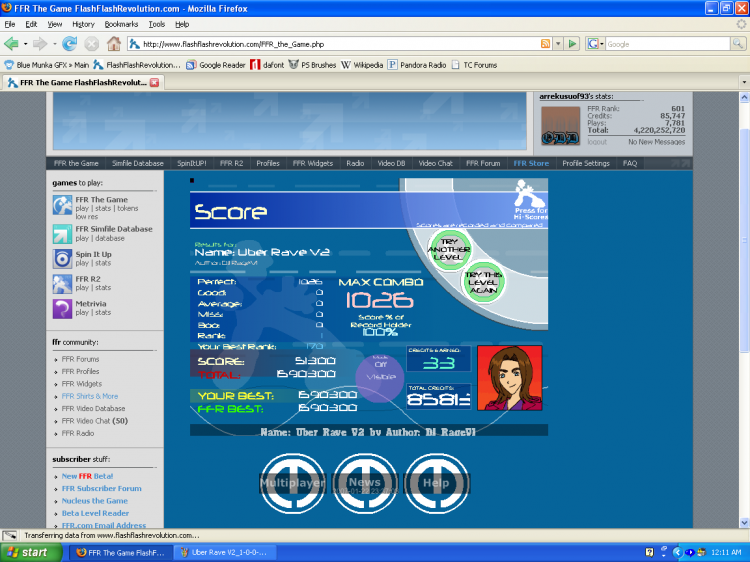The width and height of the screenshot is (750, 562).
Task: Open the Edit menu
Action: click(x=31, y=24)
